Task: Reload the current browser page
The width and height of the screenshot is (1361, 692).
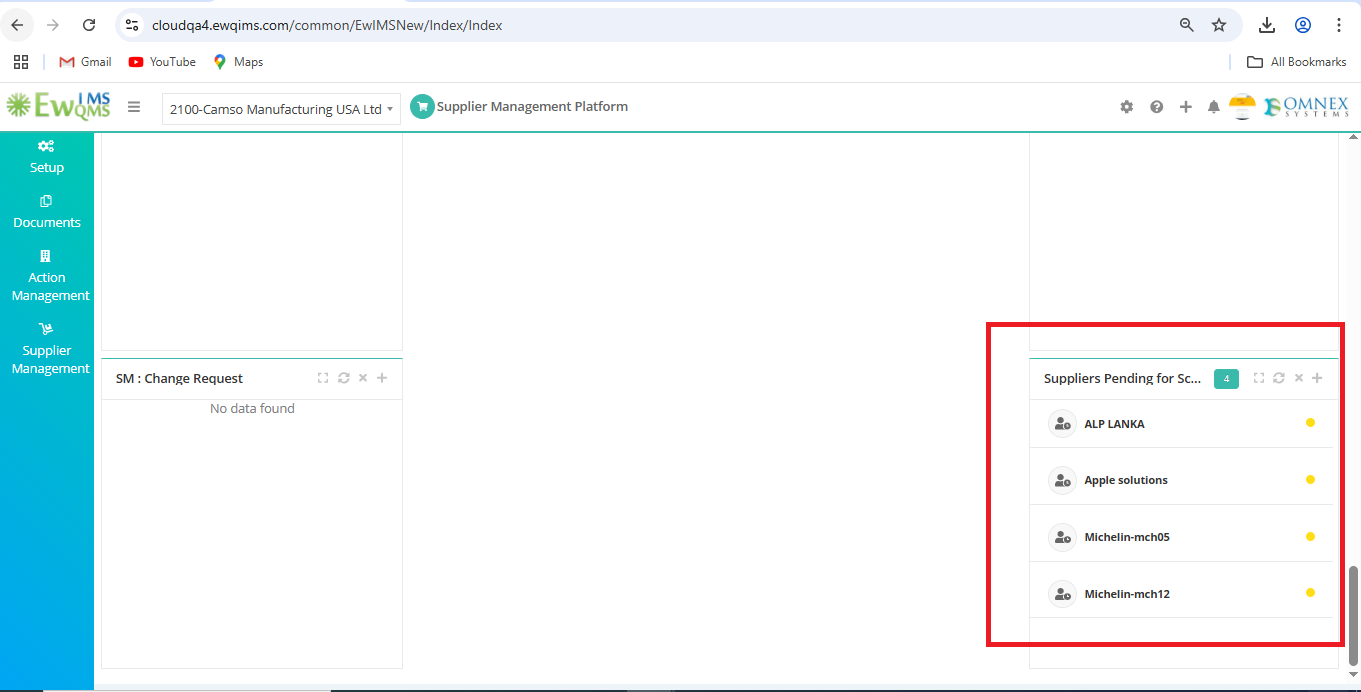Action: [x=89, y=25]
